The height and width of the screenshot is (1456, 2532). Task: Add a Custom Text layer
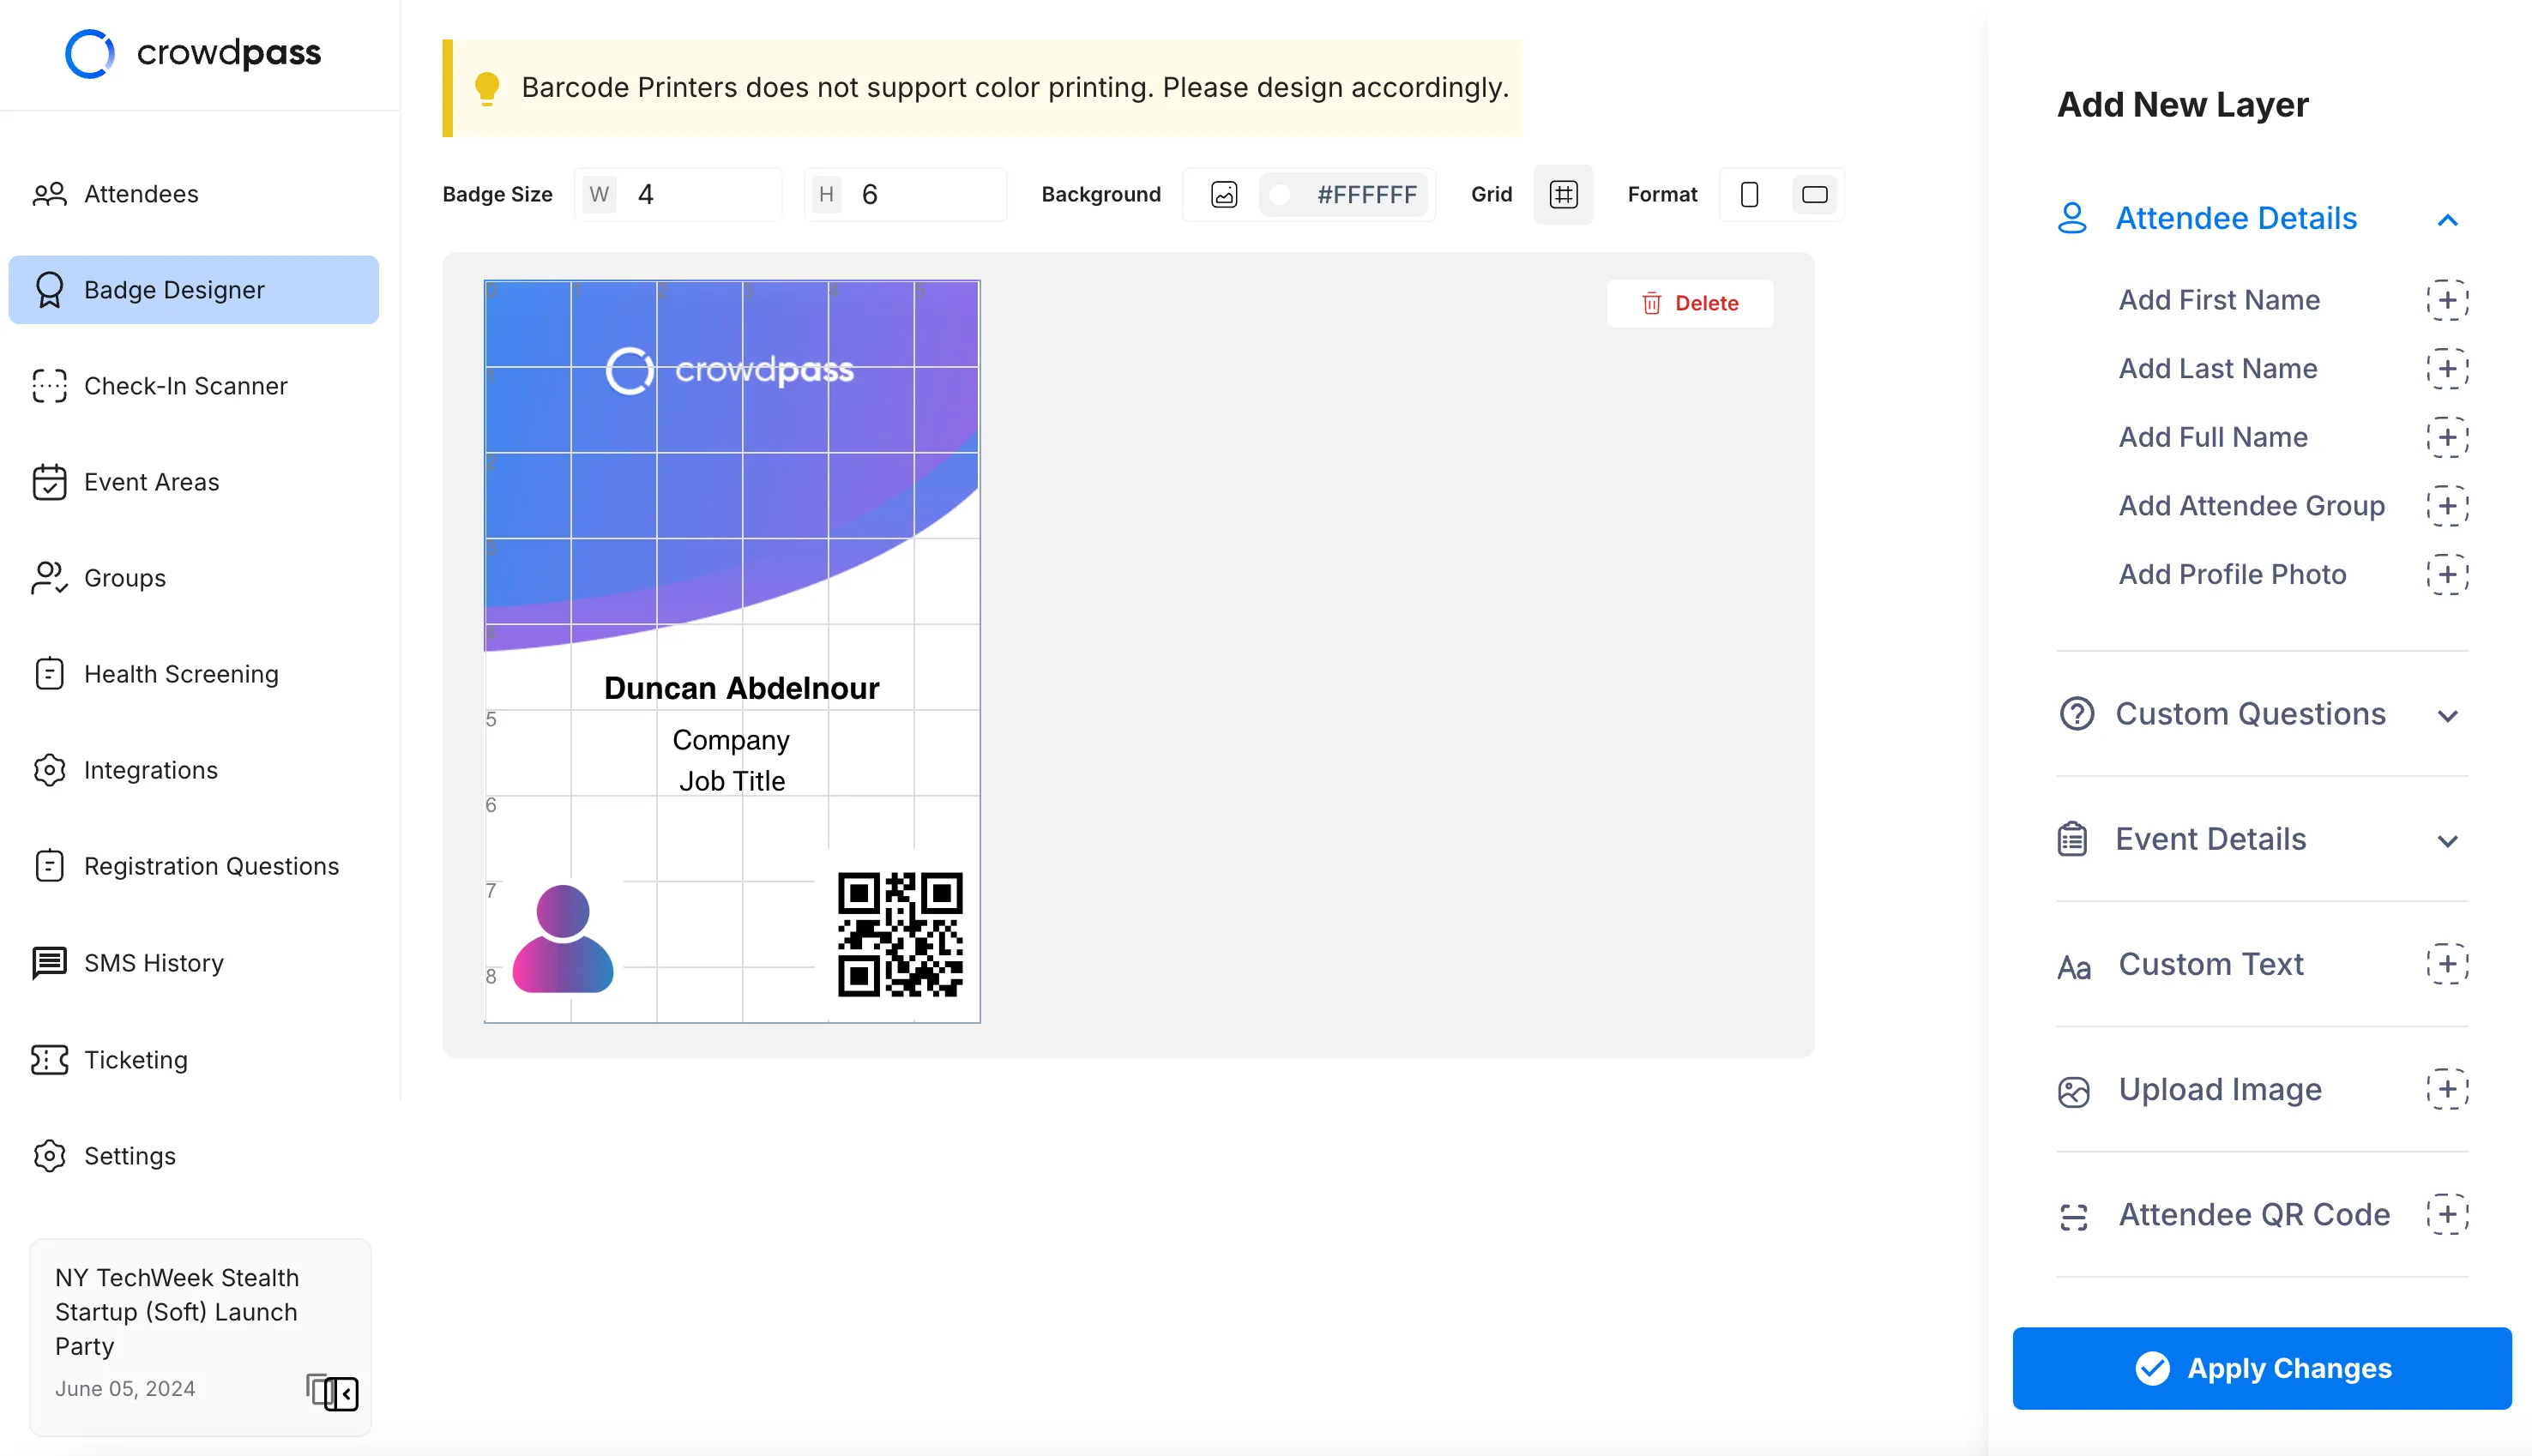2446,964
